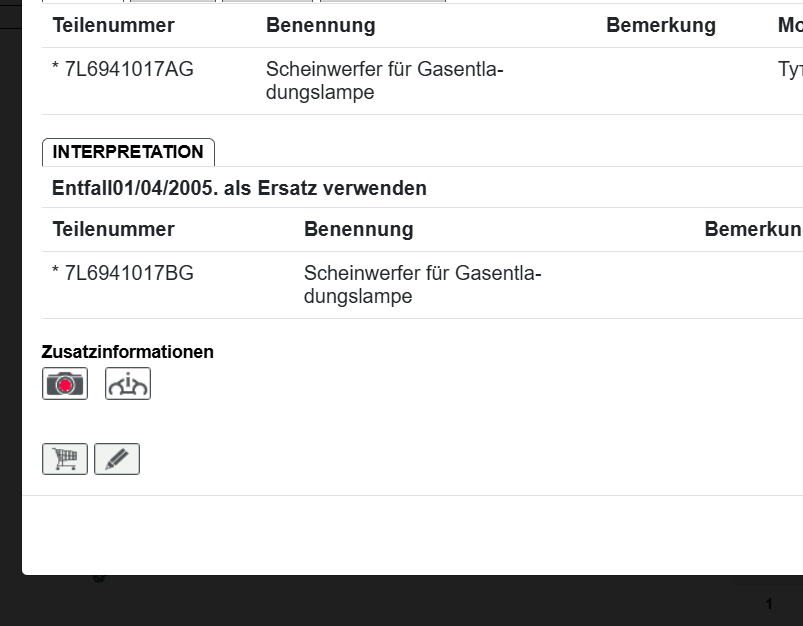Click the pencil edit icon

pos(117,459)
